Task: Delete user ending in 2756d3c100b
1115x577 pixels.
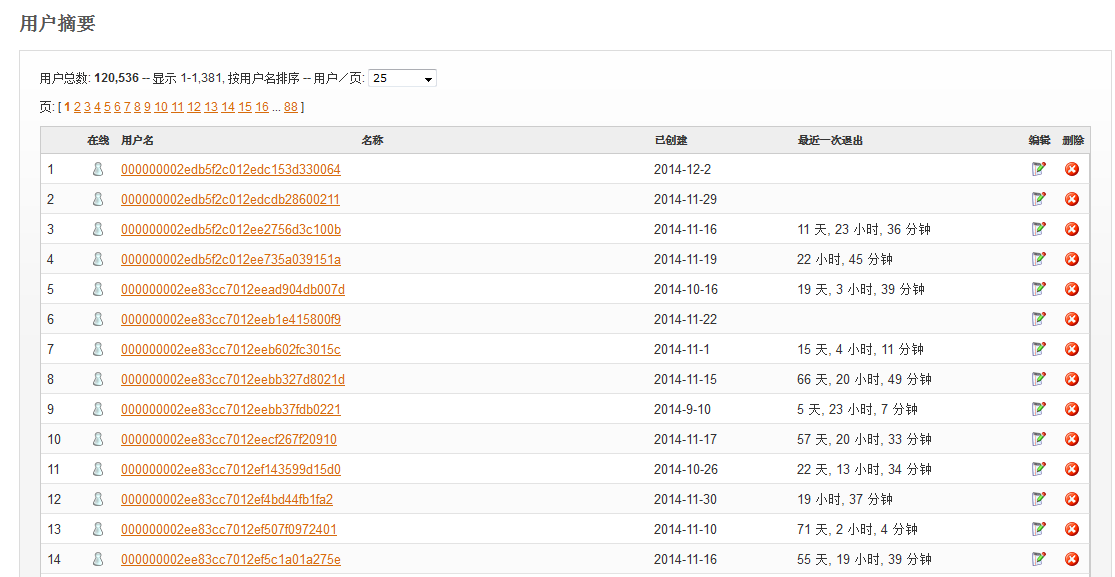Action: click(x=1072, y=228)
